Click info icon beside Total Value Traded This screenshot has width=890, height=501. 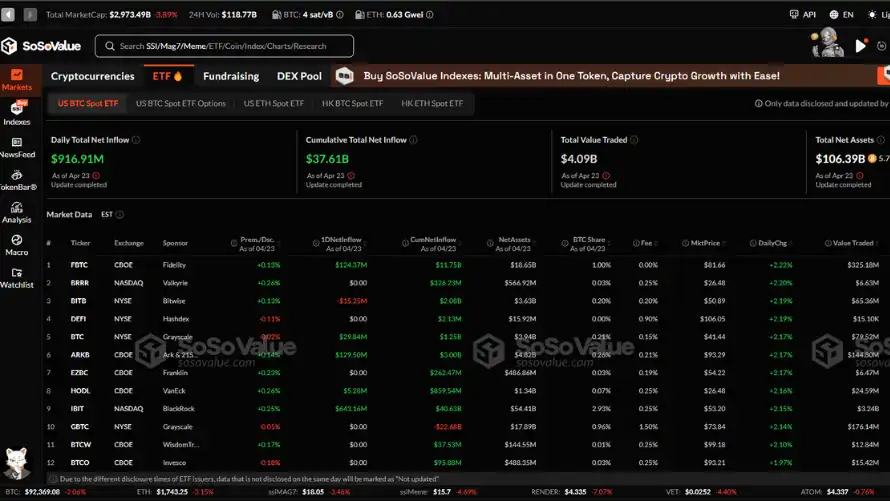coord(634,140)
